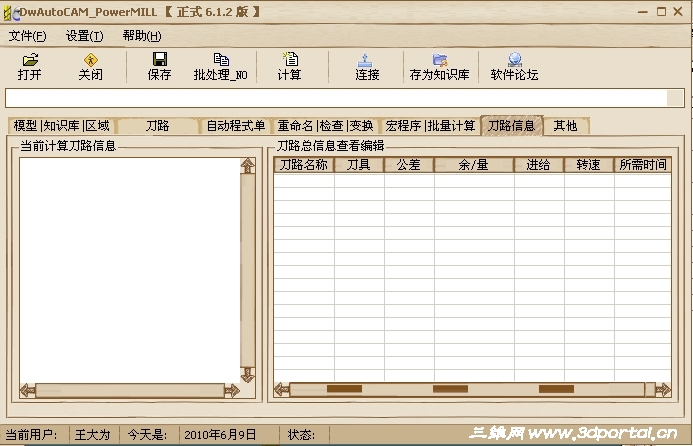The height and width of the screenshot is (446, 693).
Task: Click inside the 当前计算刀路信息 list area
Action: coord(130,271)
